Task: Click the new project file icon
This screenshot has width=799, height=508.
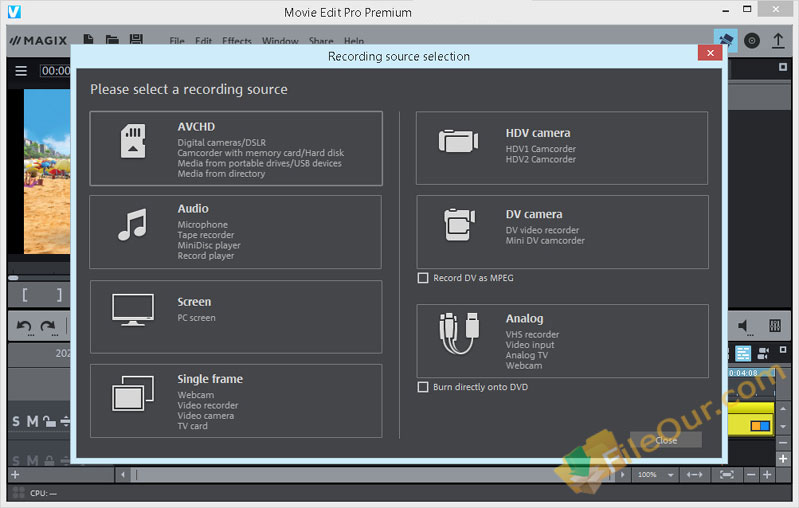Action: (88, 39)
